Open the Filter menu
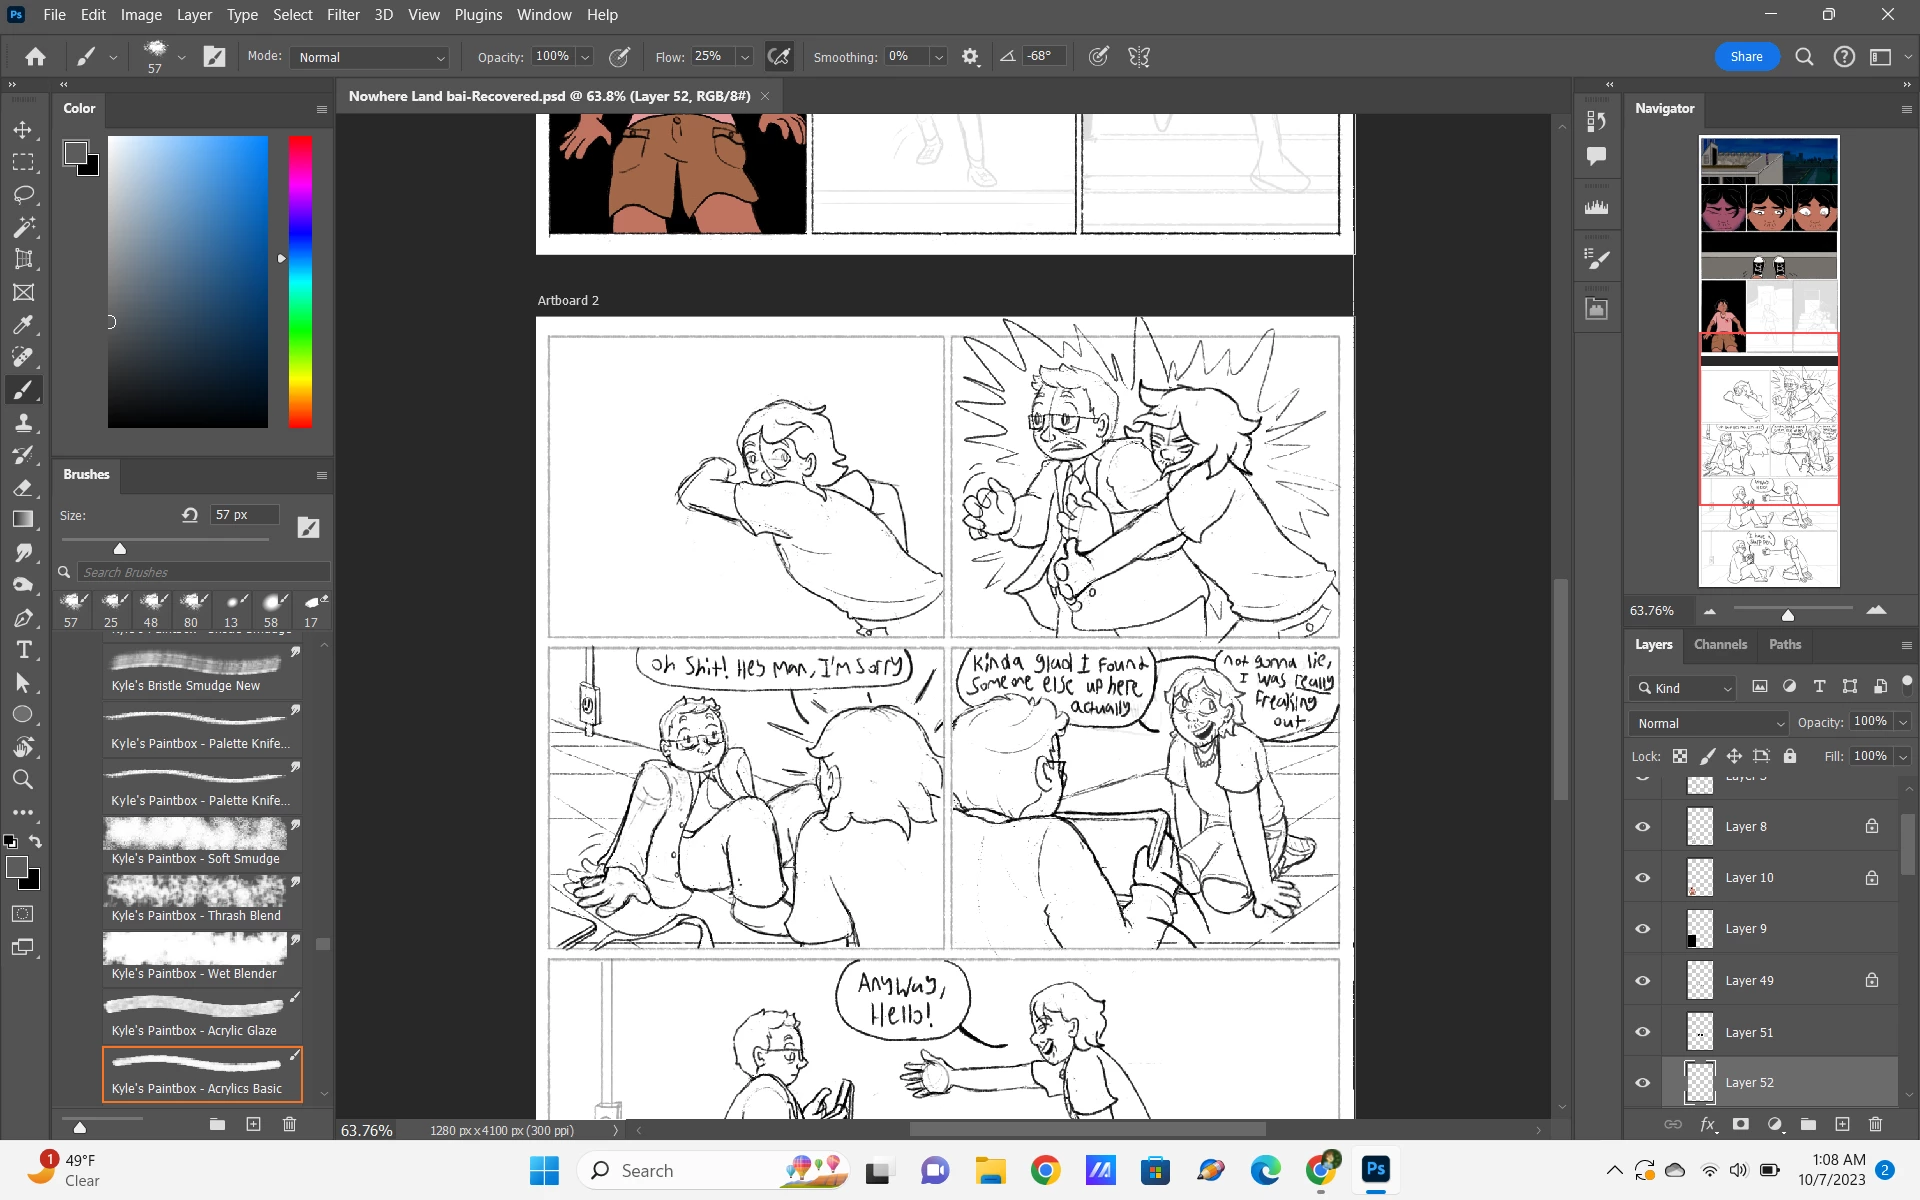Image resolution: width=1920 pixels, height=1200 pixels. click(343, 15)
